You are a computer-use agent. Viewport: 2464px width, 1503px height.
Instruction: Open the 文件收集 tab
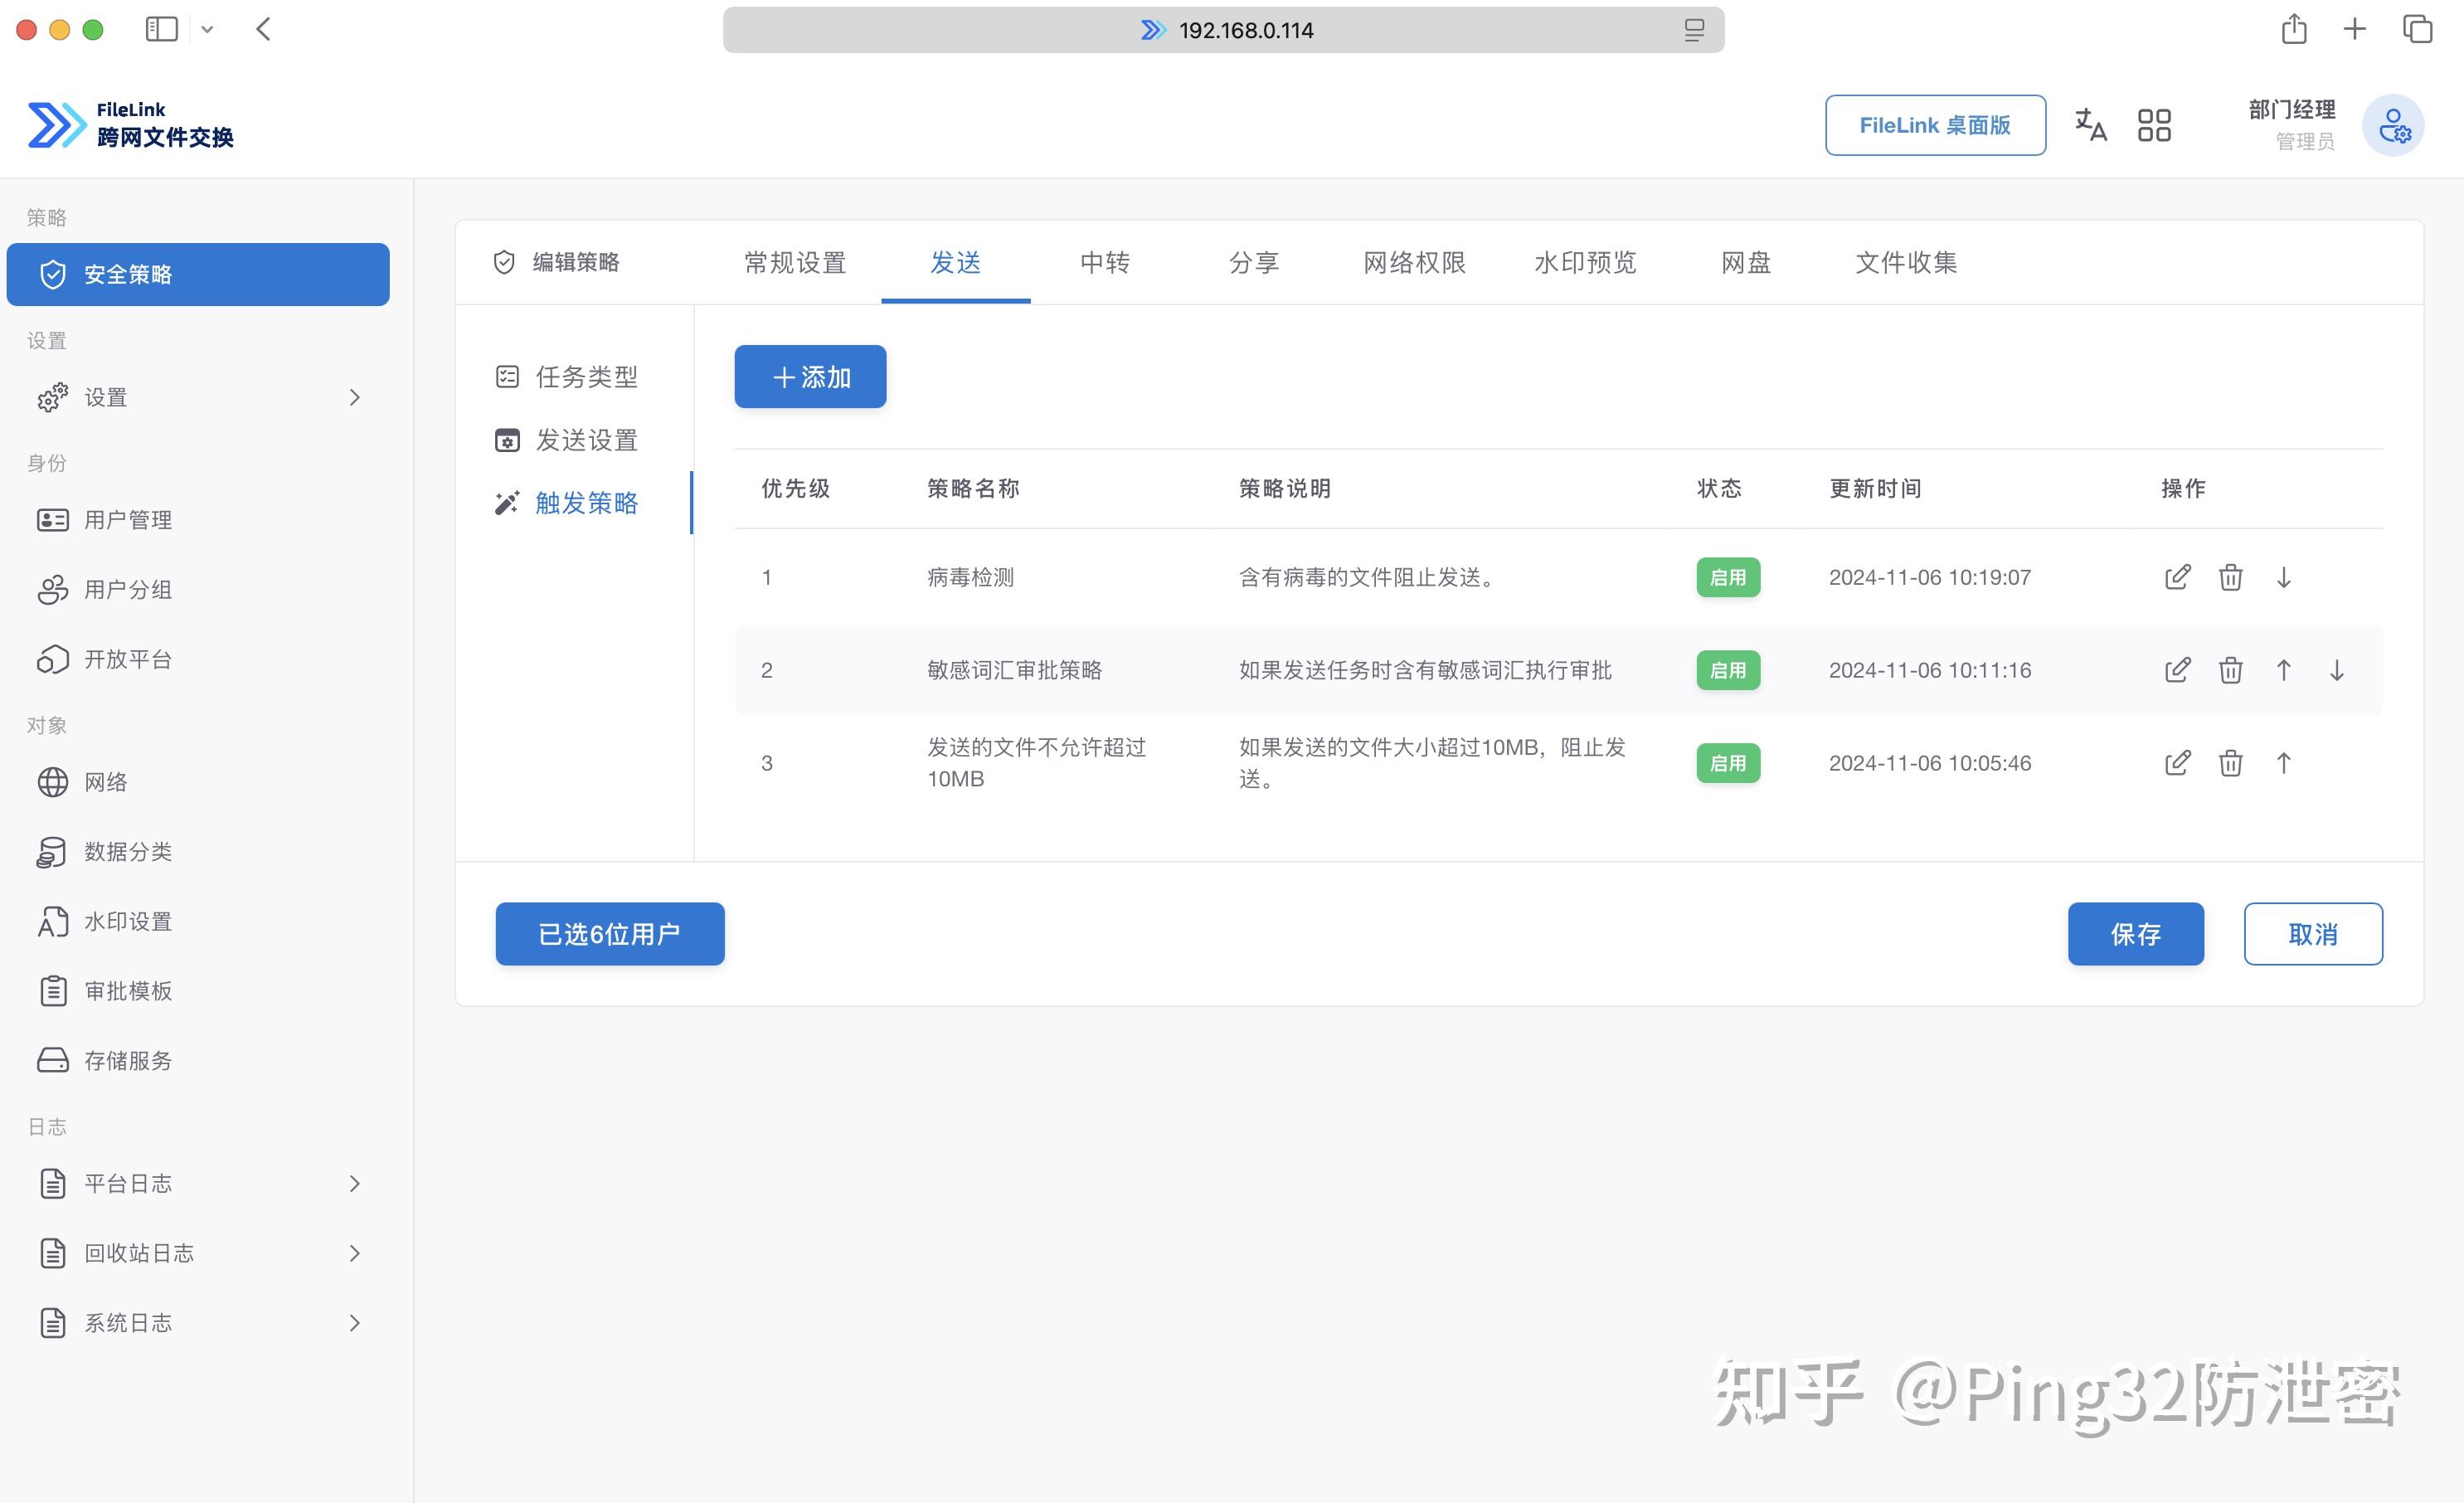tap(1906, 262)
